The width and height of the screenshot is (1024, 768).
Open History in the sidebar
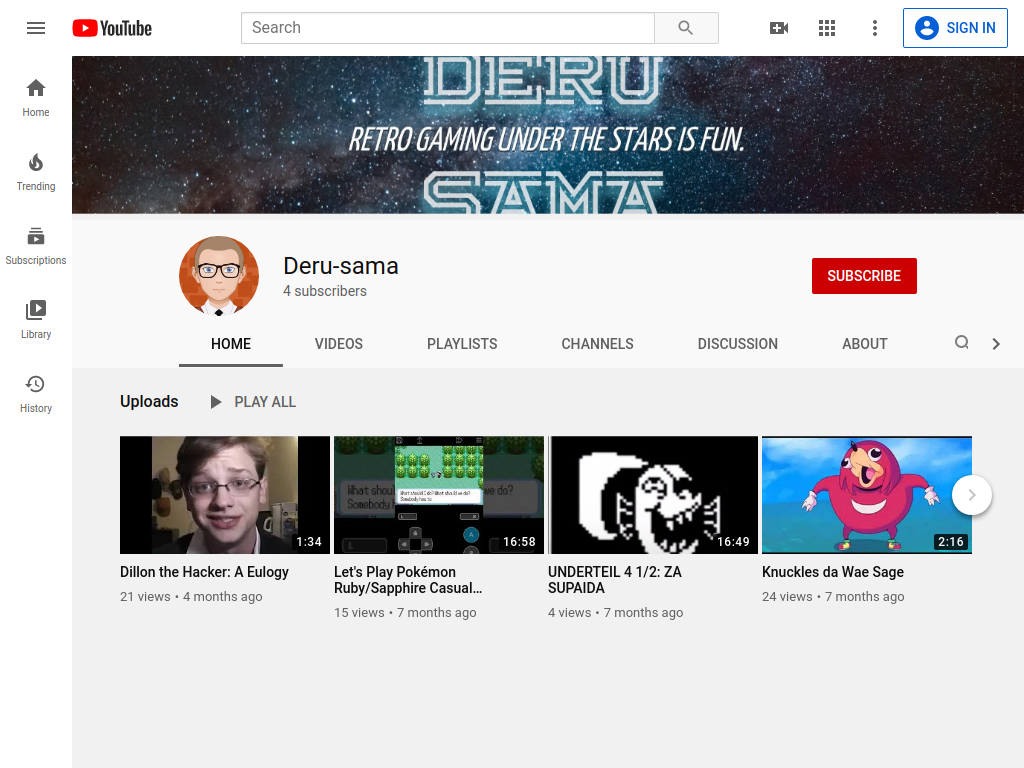point(36,394)
